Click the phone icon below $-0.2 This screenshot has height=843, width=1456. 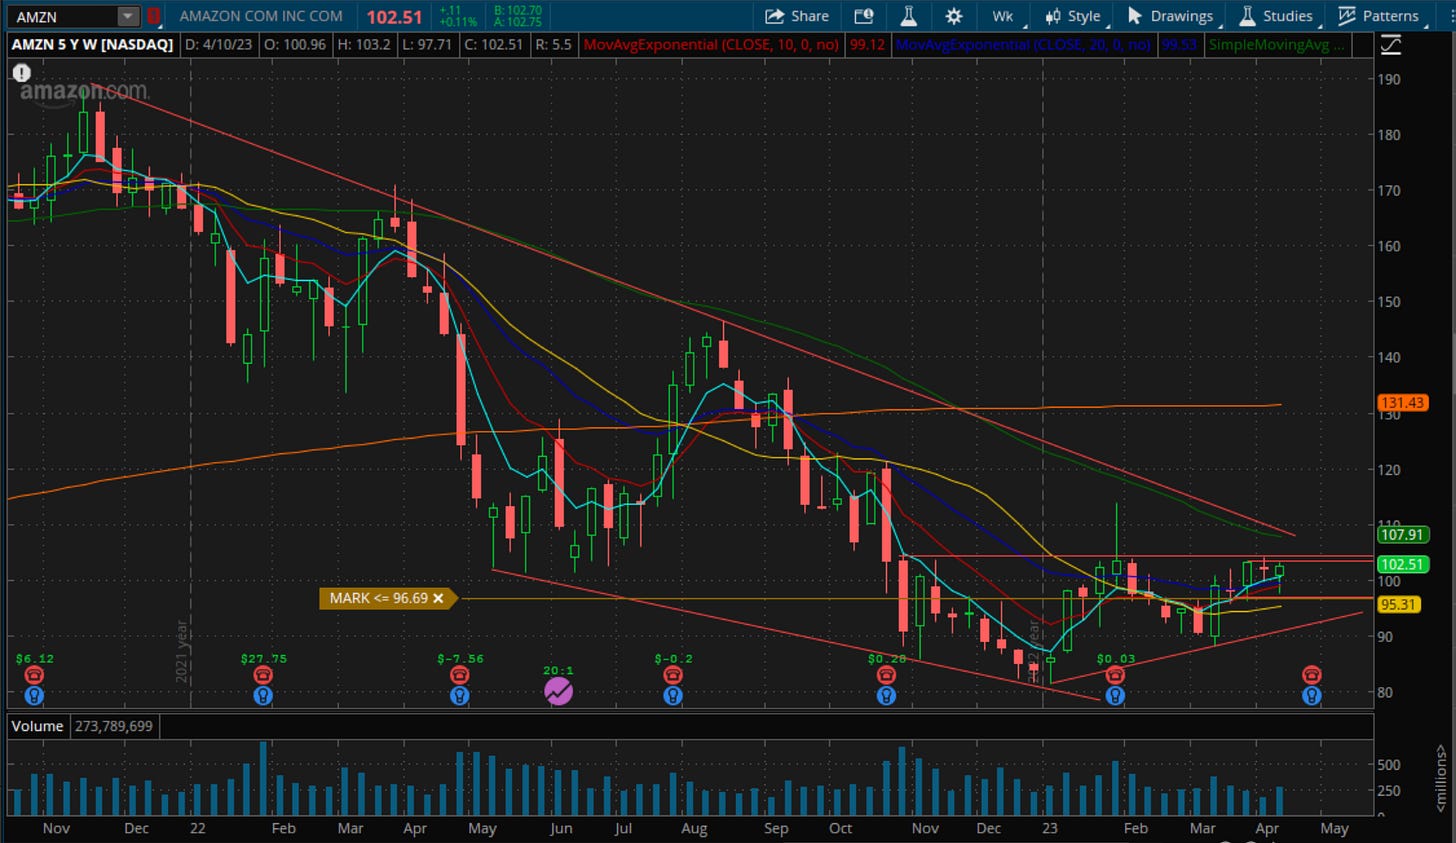coord(673,675)
